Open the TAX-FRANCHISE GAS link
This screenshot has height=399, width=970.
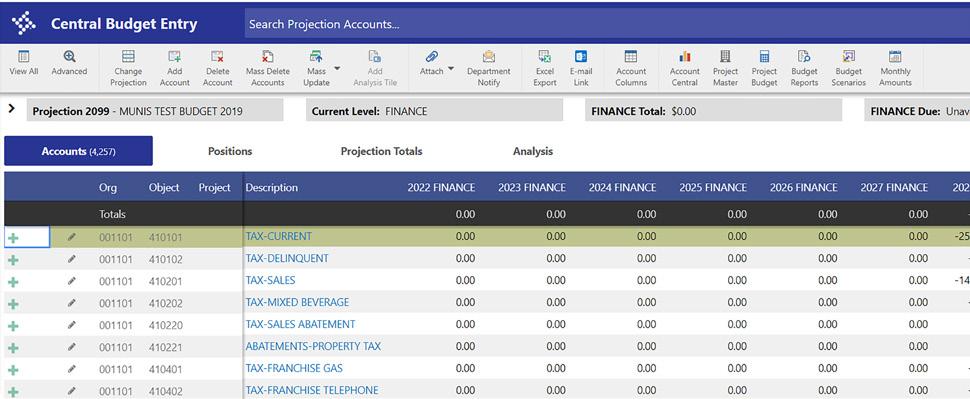point(294,368)
